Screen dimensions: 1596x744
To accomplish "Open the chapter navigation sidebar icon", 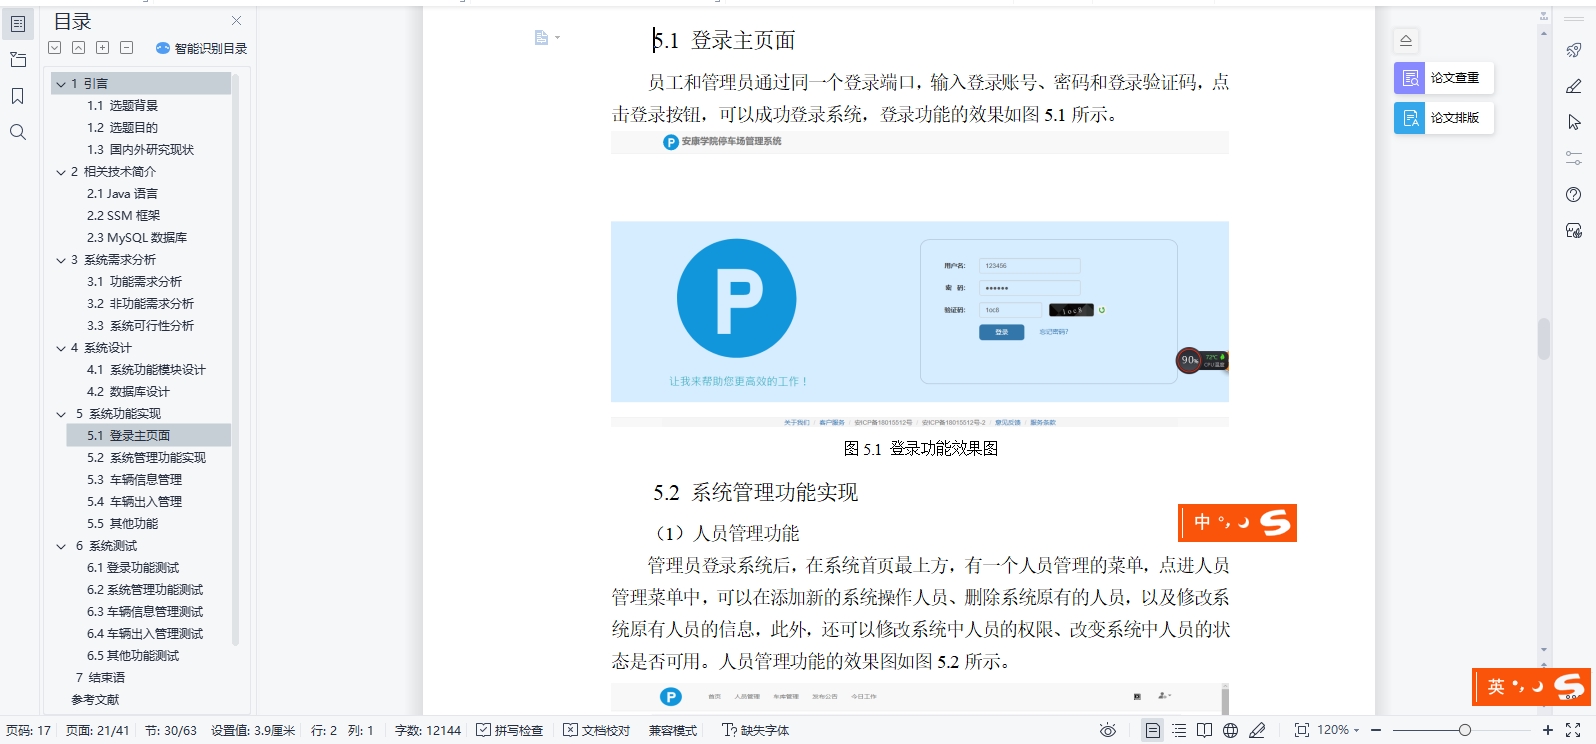I will click(x=17, y=60).
